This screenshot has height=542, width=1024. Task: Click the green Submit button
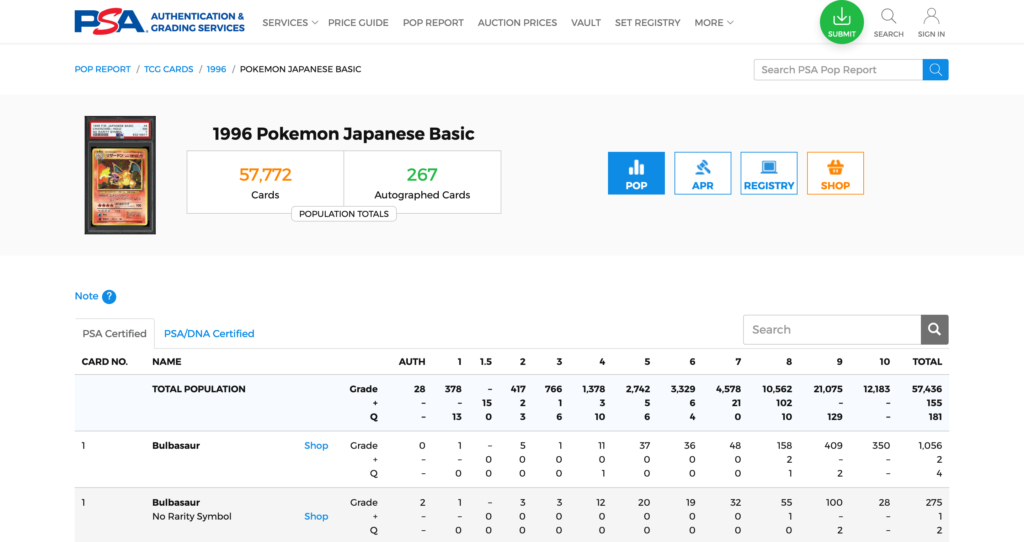[841, 22]
